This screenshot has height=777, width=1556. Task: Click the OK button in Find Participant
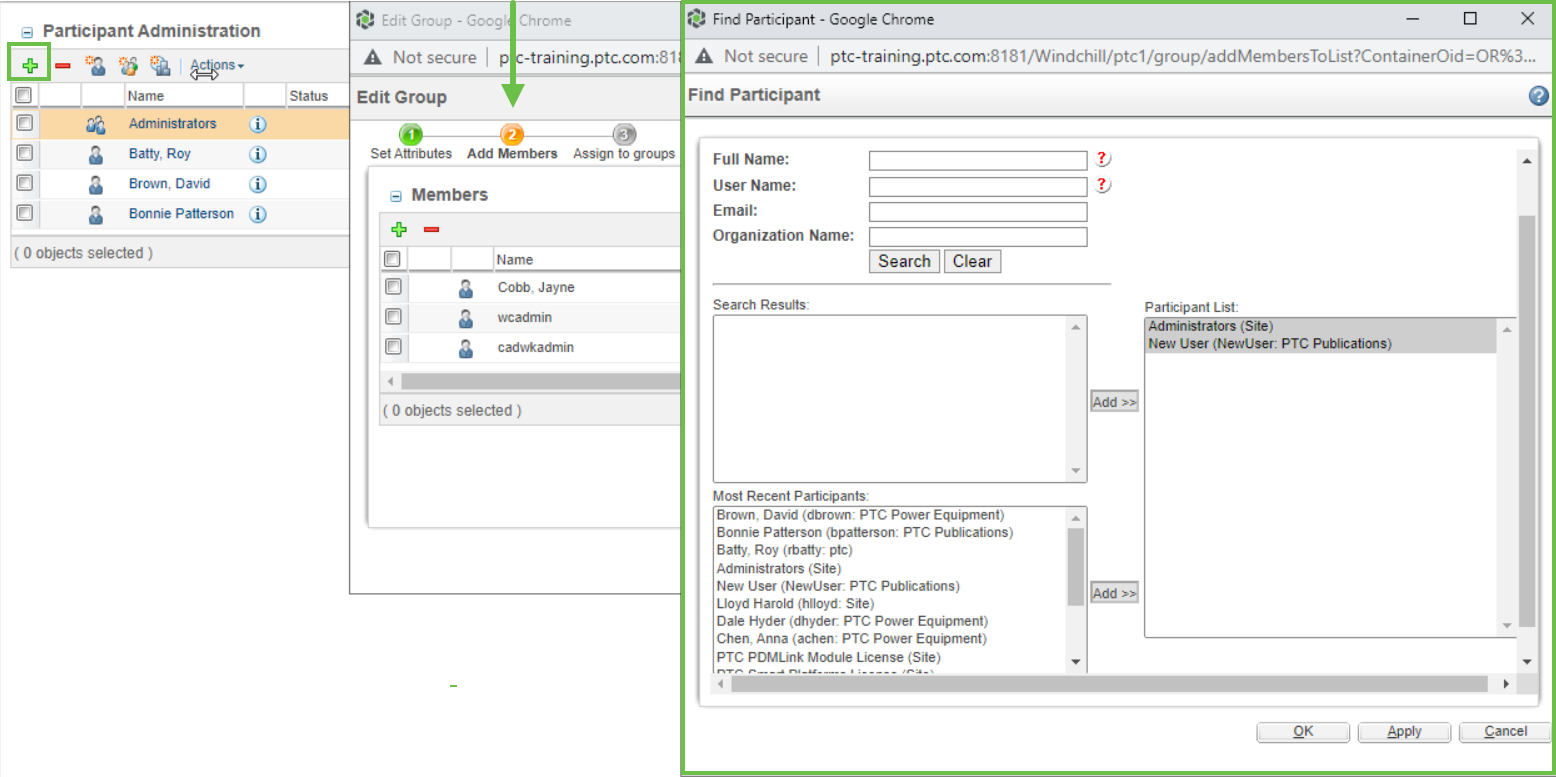coord(1303,732)
